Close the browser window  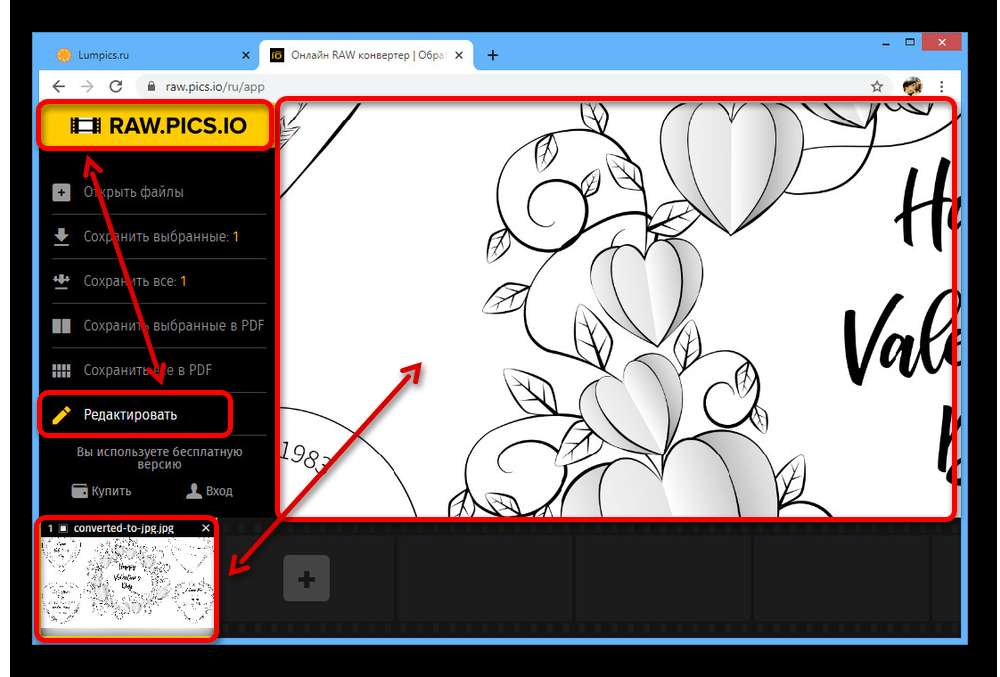(942, 43)
